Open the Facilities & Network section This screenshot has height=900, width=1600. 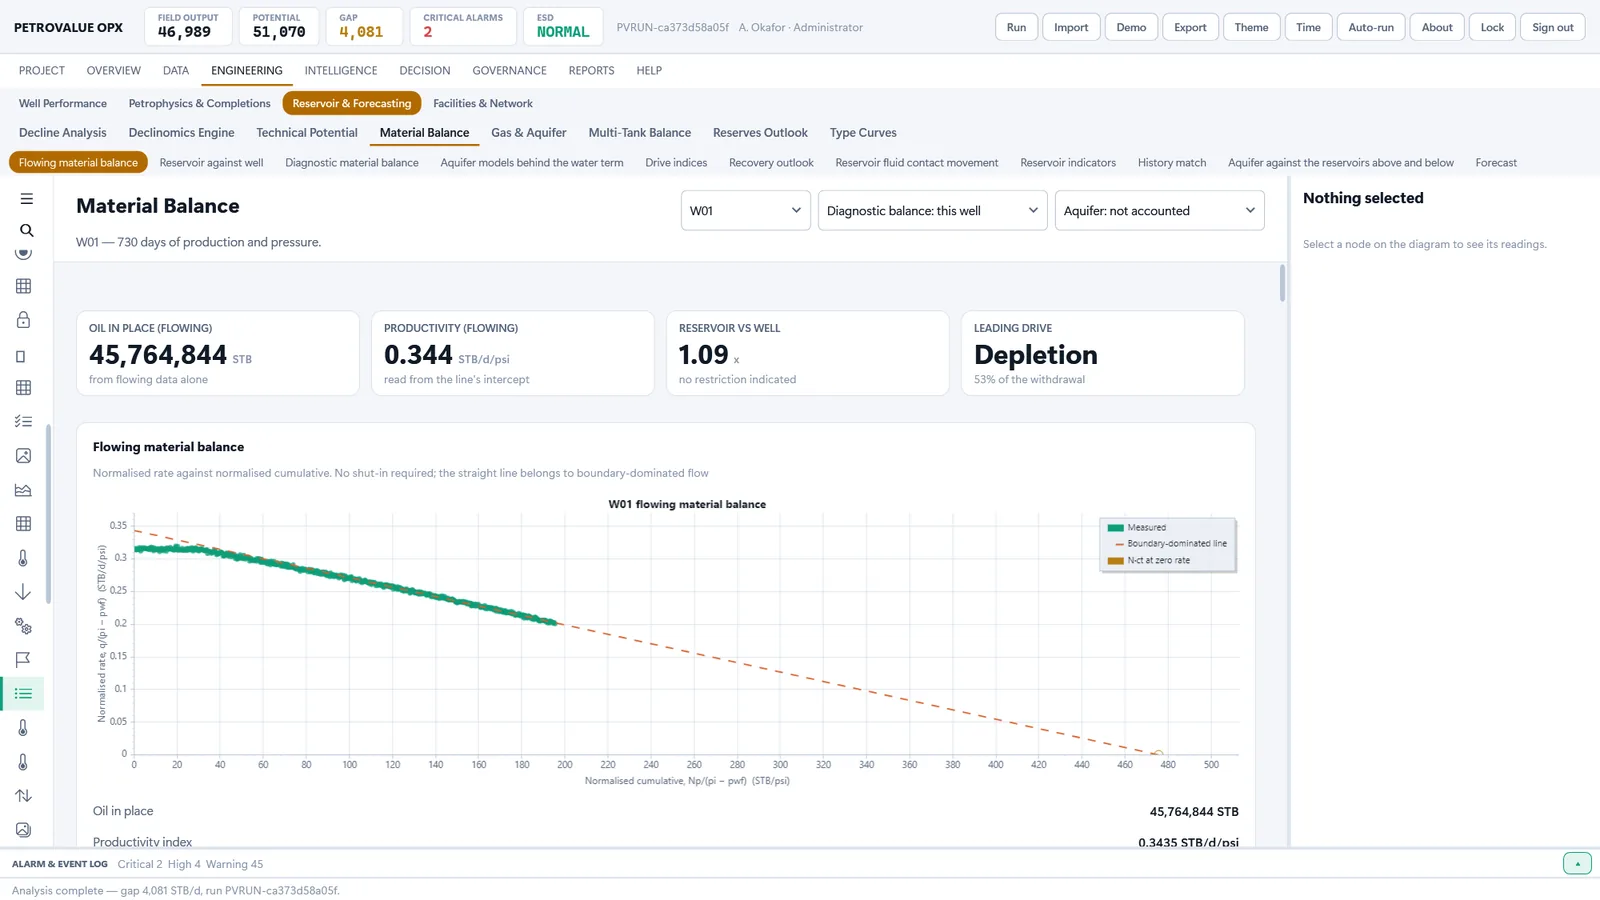pyautogui.click(x=483, y=104)
